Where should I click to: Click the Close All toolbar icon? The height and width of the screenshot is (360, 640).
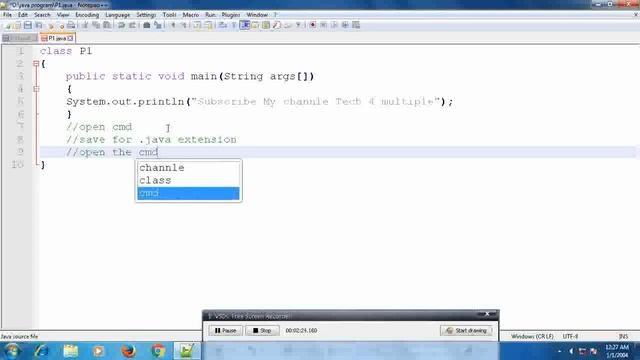[61, 25]
